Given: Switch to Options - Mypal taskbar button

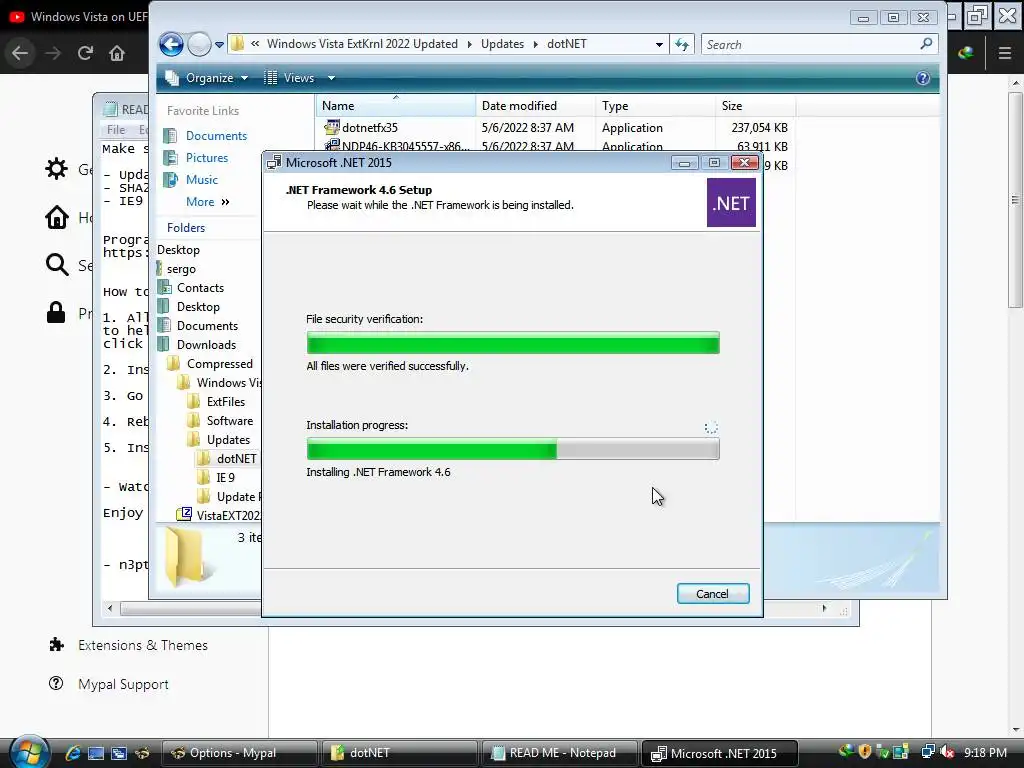Looking at the screenshot, I should (239, 753).
